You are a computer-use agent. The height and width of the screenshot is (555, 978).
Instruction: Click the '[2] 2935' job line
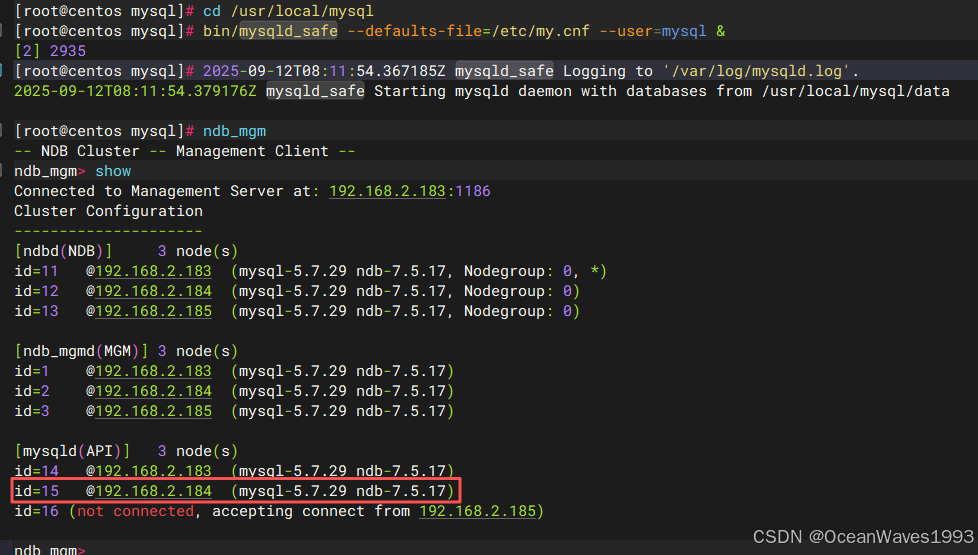[x=50, y=51]
